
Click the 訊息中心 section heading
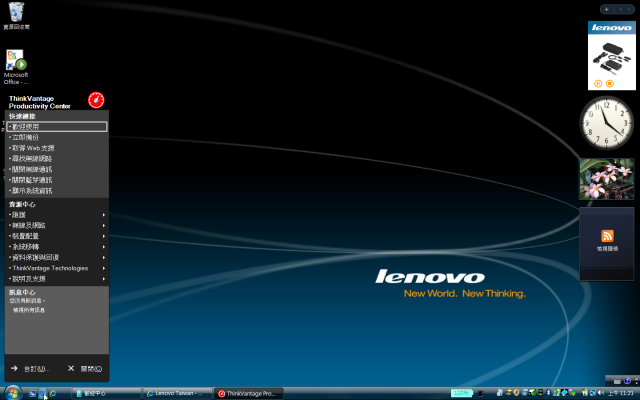pyautogui.click(x=22, y=292)
